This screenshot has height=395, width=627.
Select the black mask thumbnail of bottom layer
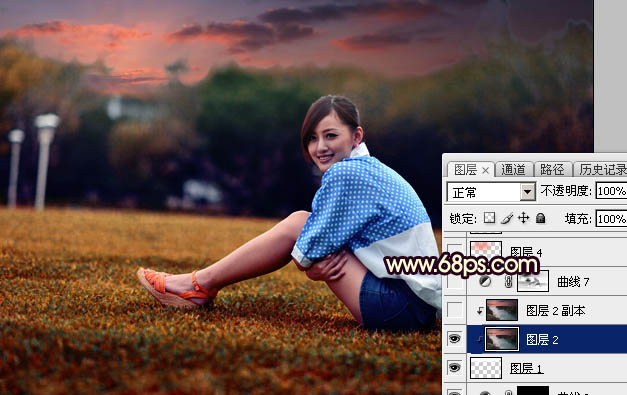click(533, 391)
